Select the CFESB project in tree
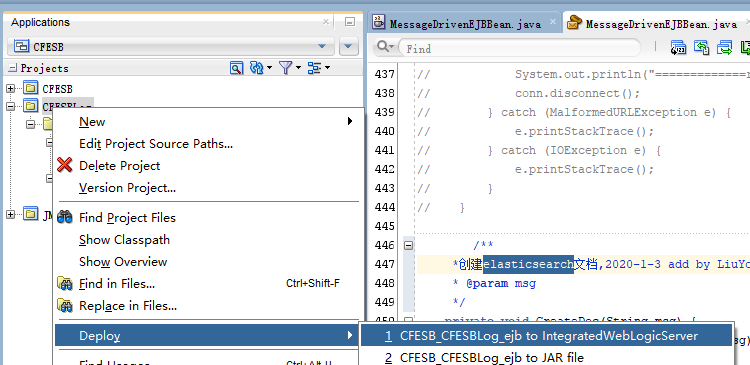The width and height of the screenshot is (750, 365). click(x=57, y=89)
